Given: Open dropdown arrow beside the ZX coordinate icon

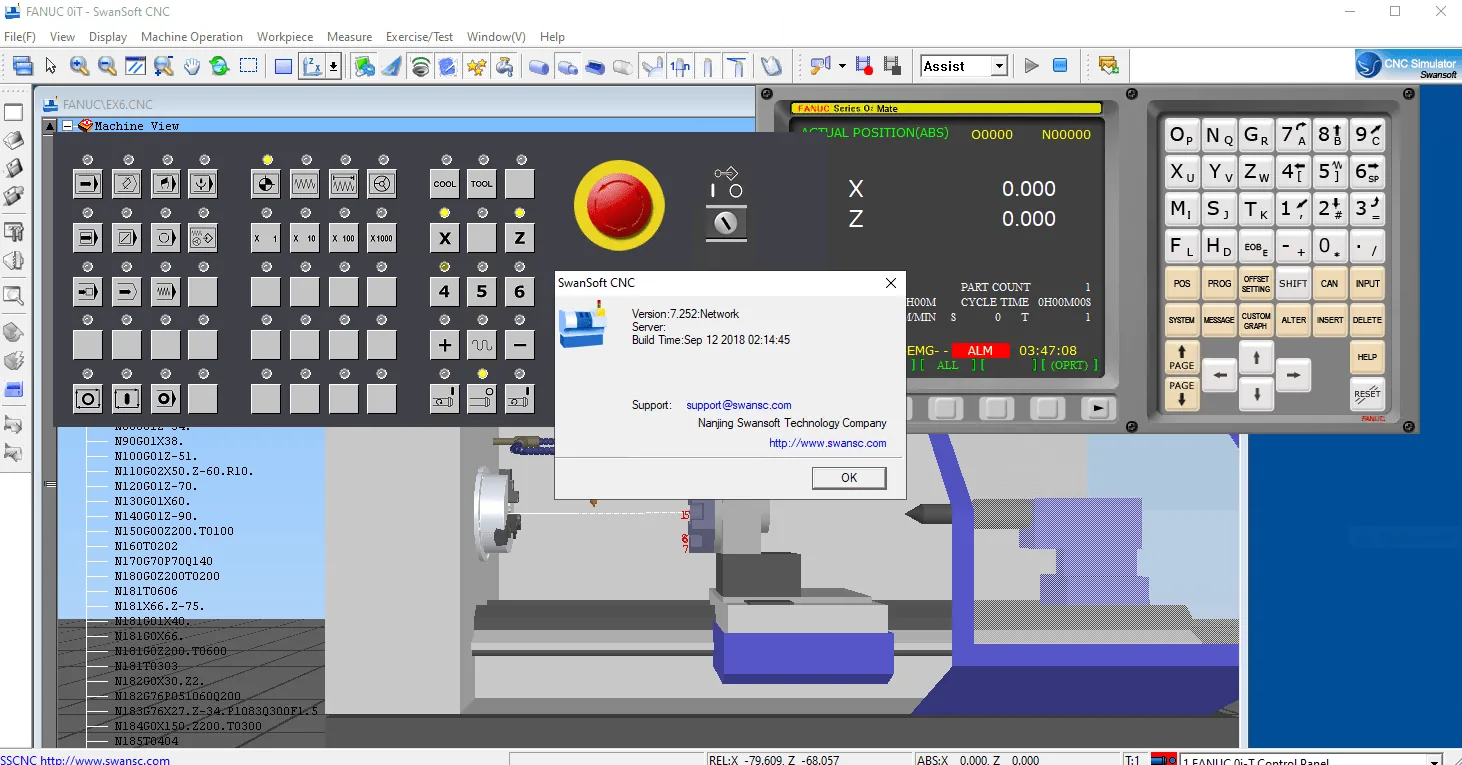Looking at the screenshot, I should click(x=333, y=66).
